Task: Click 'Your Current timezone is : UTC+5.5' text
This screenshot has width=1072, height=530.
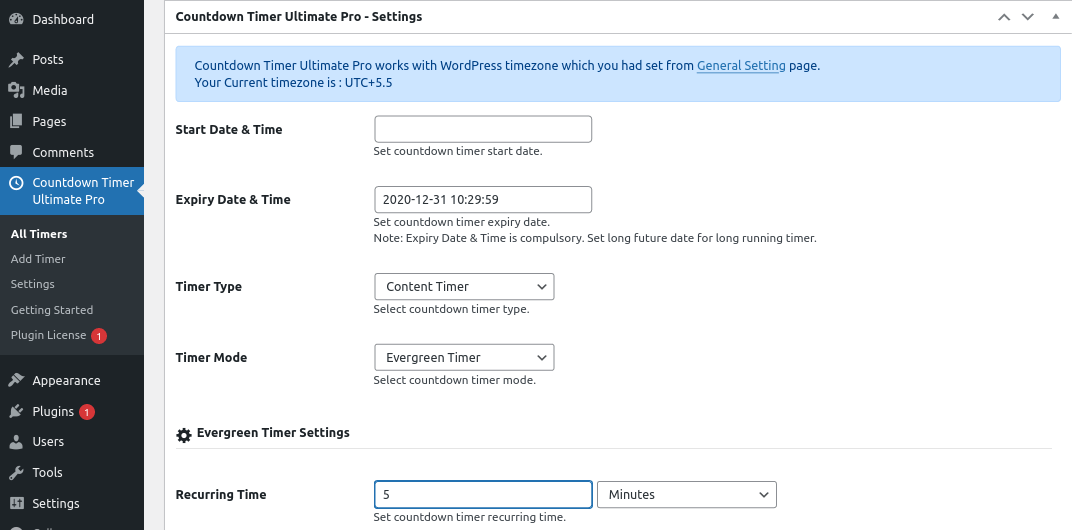Action: pyautogui.click(x=293, y=83)
